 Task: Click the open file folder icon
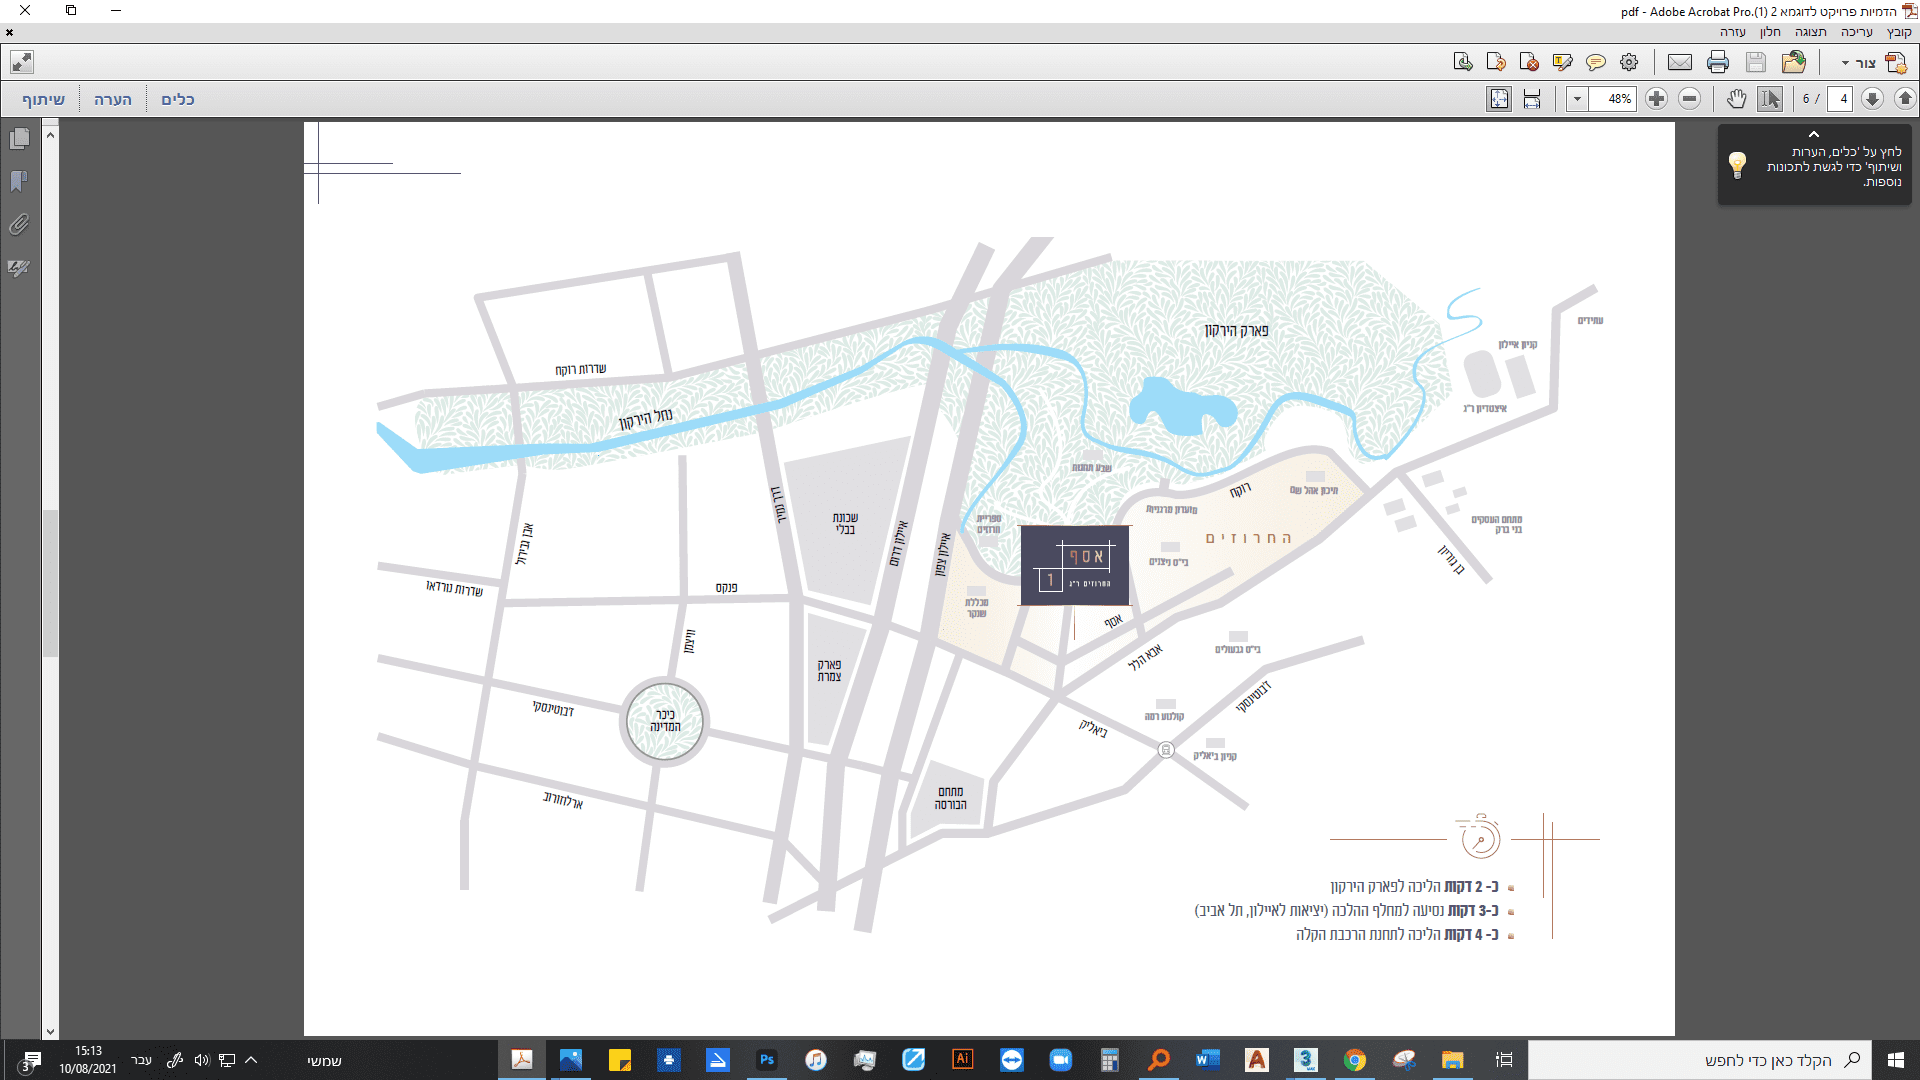click(1793, 62)
